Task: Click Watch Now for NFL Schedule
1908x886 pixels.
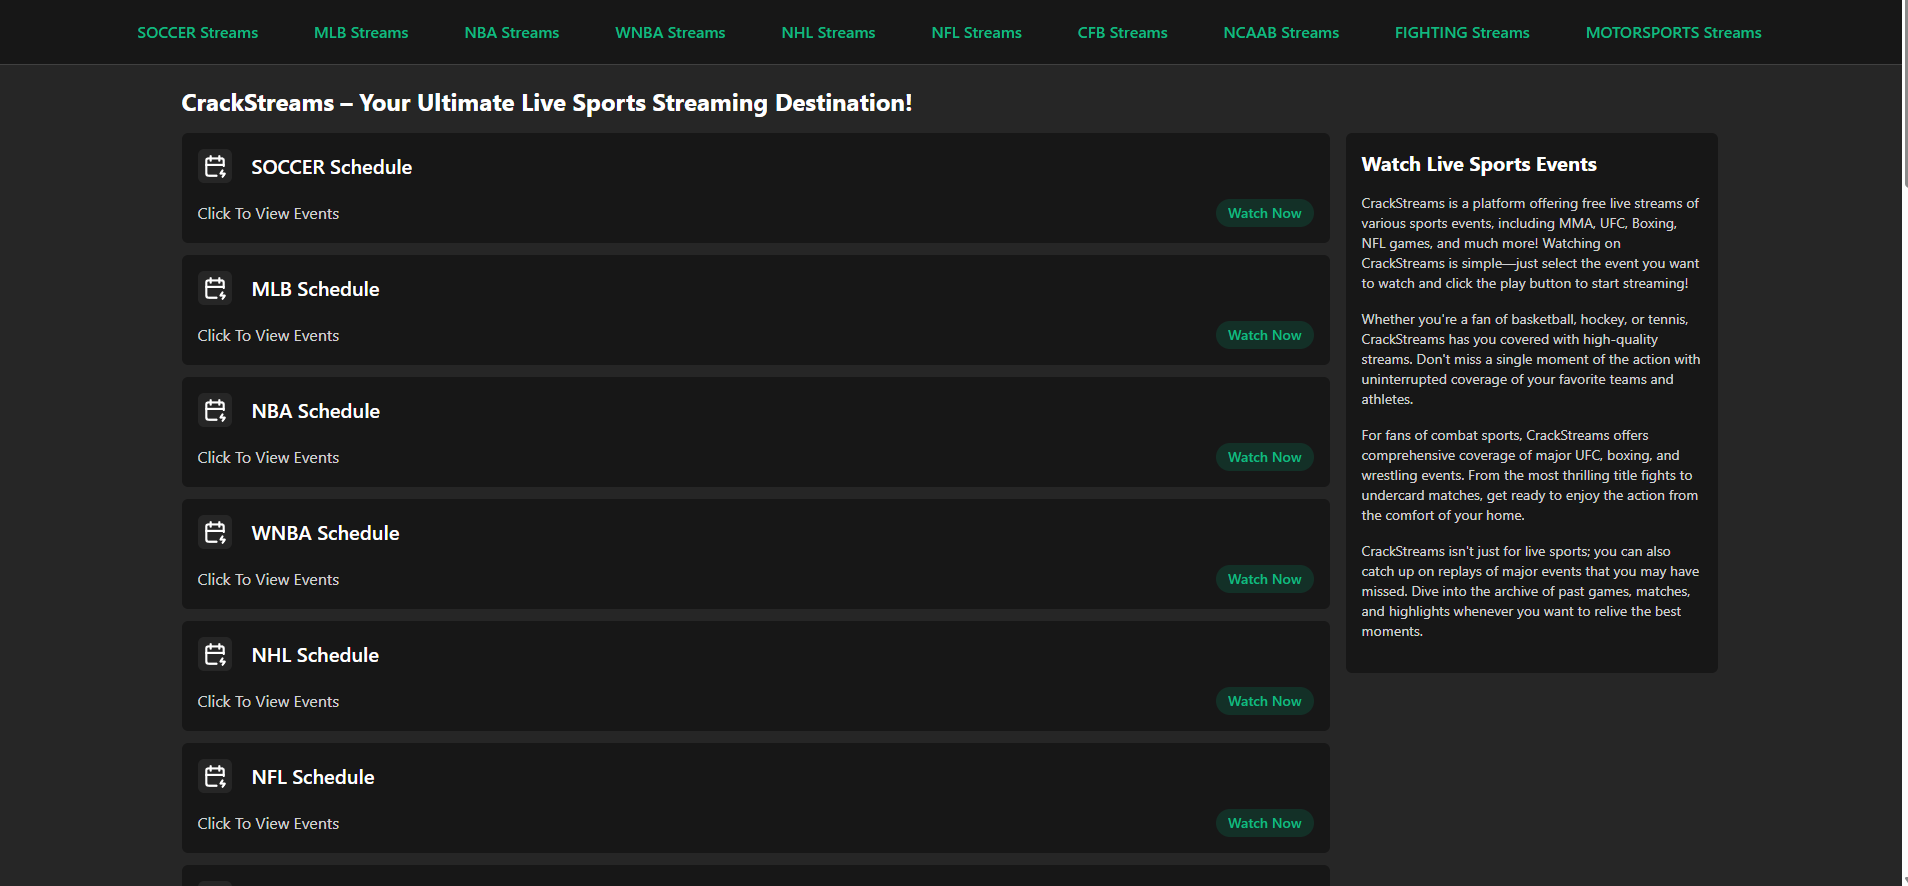Action: tap(1264, 823)
